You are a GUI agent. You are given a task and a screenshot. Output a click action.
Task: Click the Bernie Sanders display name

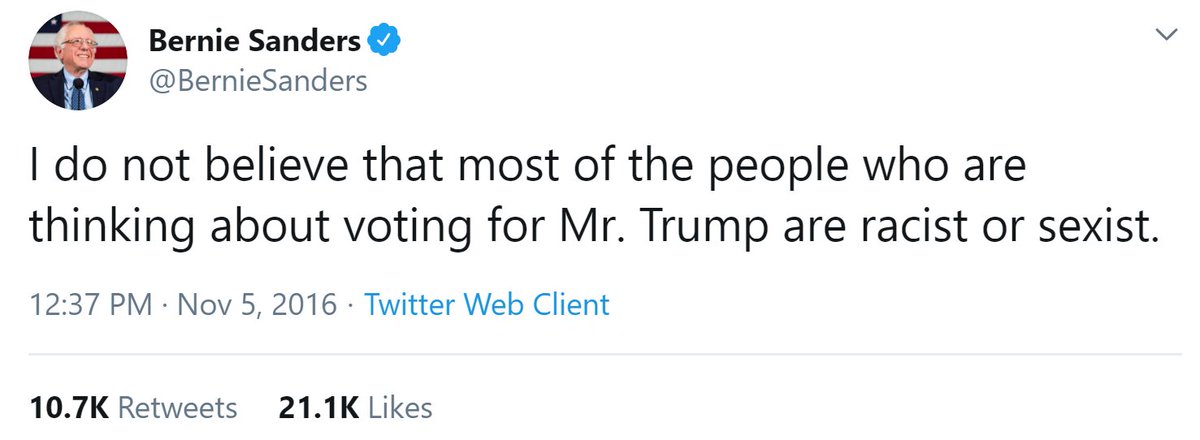tap(254, 42)
